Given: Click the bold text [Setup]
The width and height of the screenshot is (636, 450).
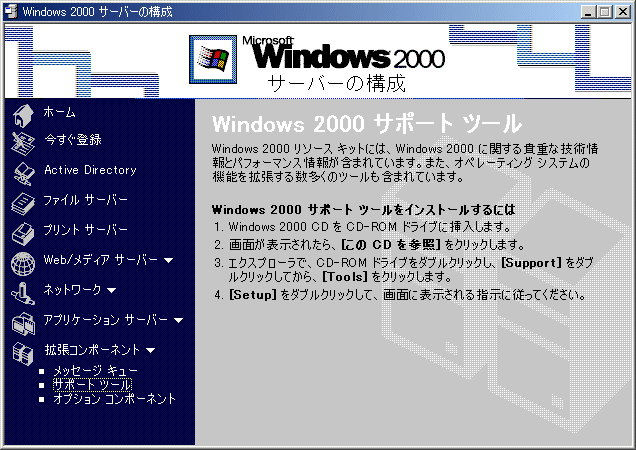Looking at the screenshot, I should point(253,295).
